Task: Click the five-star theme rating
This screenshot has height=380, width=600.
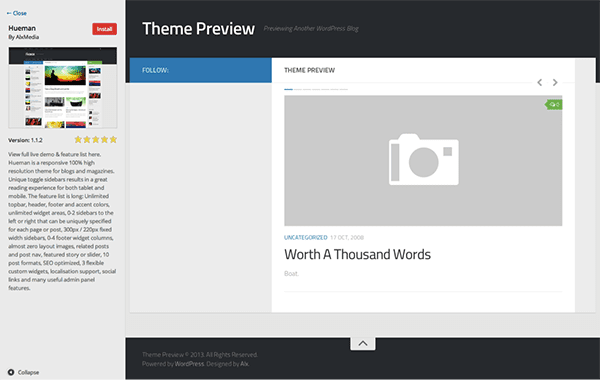Action: click(x=96, y=140)
